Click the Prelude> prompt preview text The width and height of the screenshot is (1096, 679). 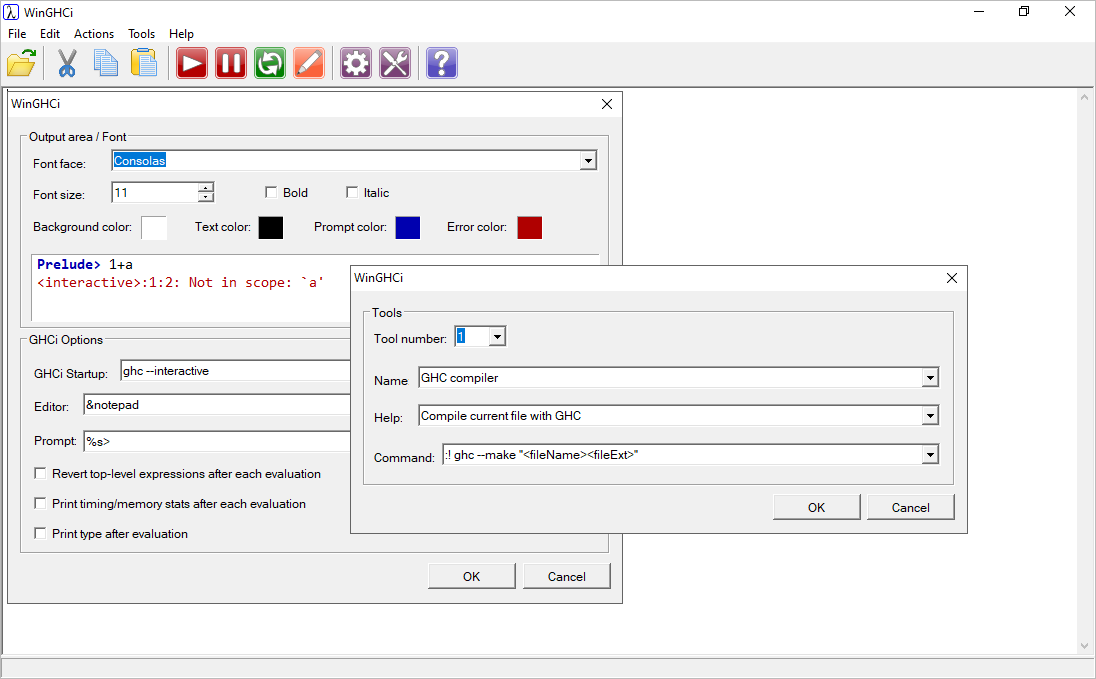[x=68, y=264]
